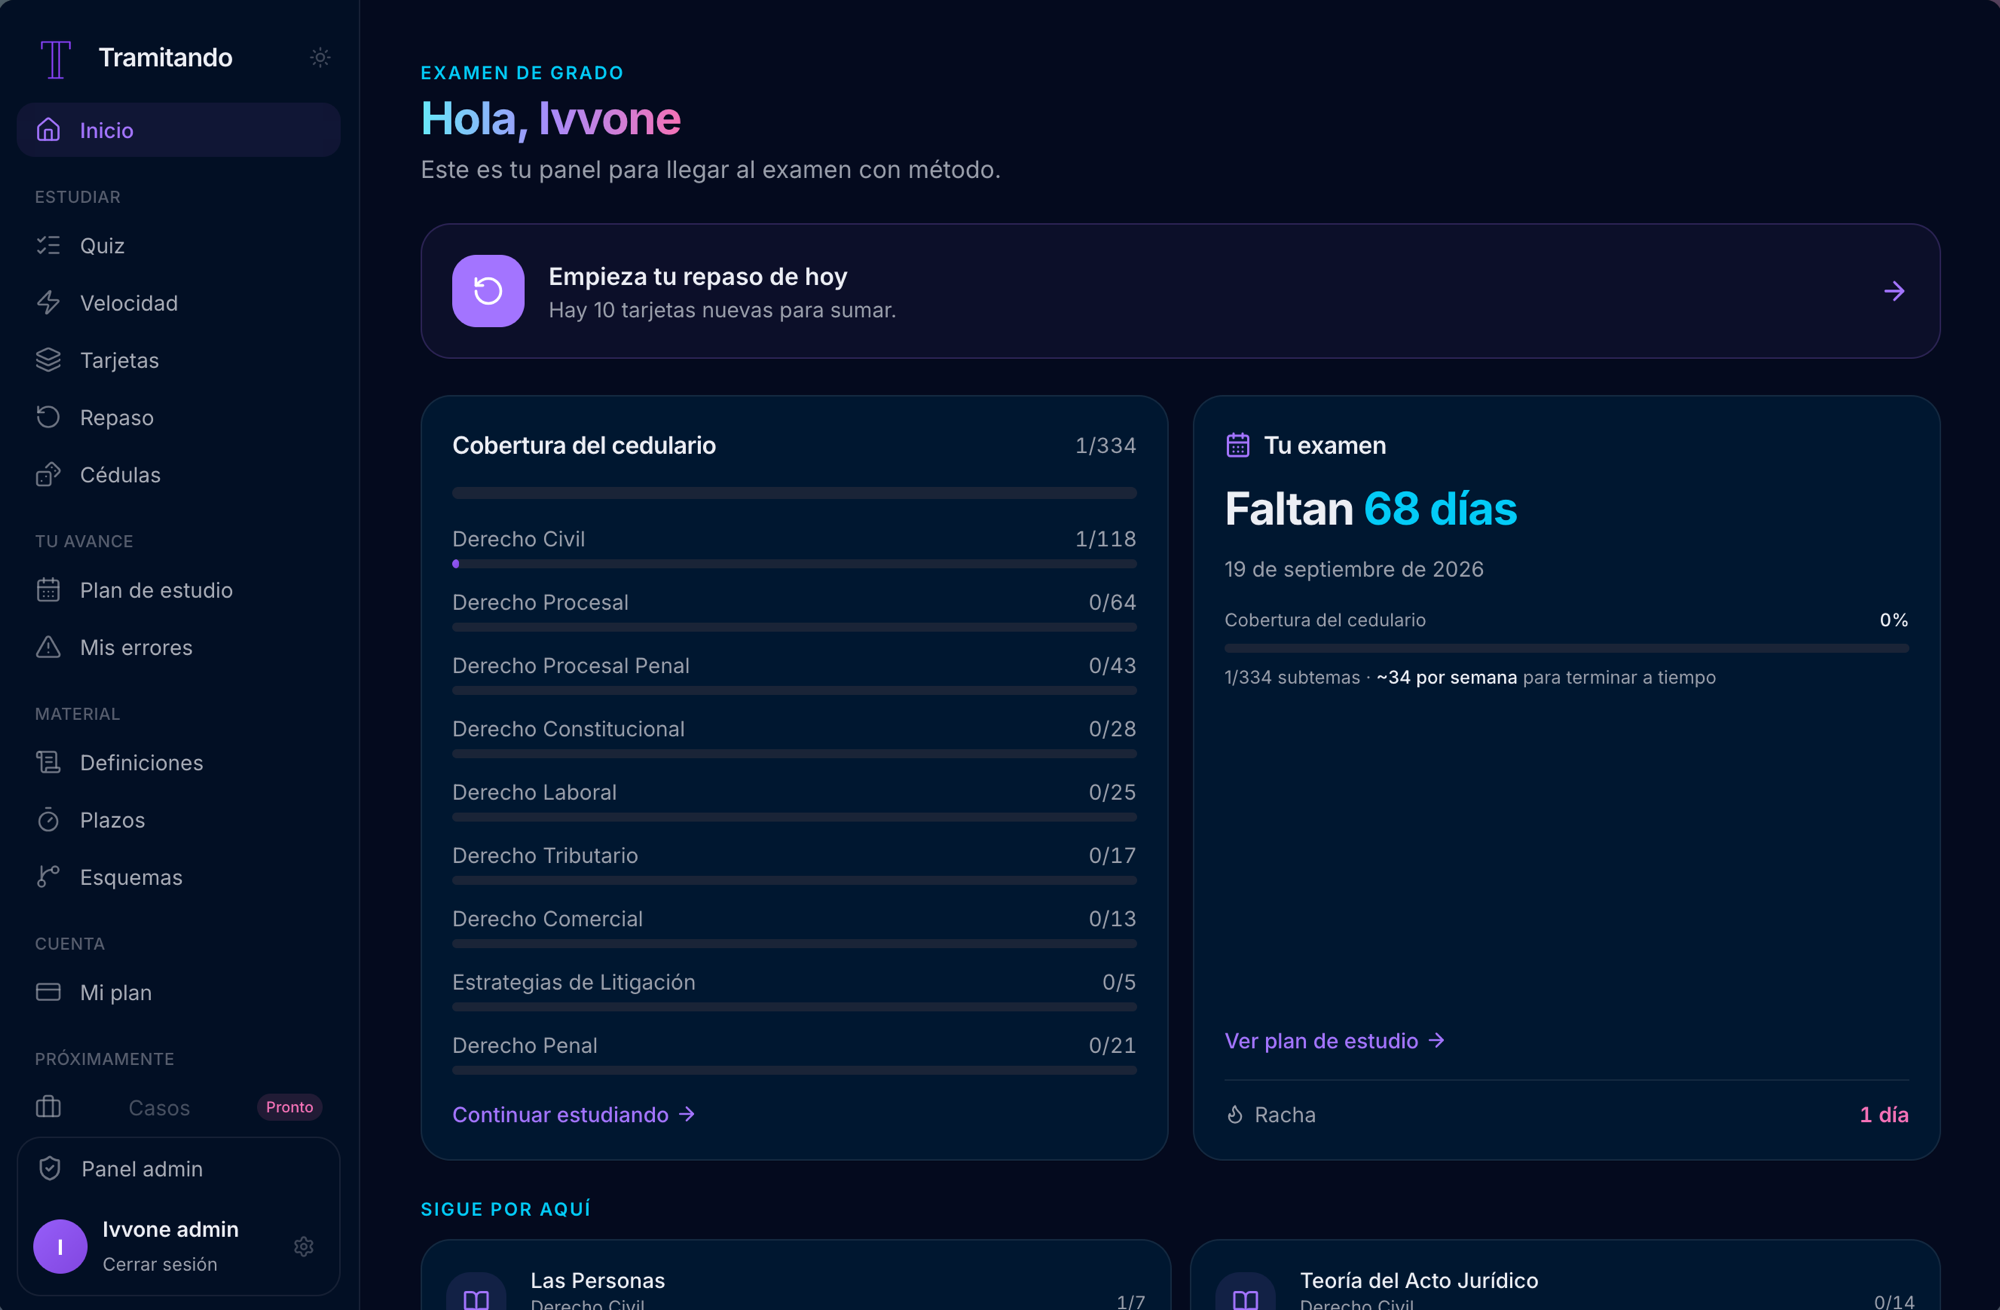This screenshot has height=1310, width=2000.
Task: Click the Tu examen calendar icon
Action: coord(1238,445)
